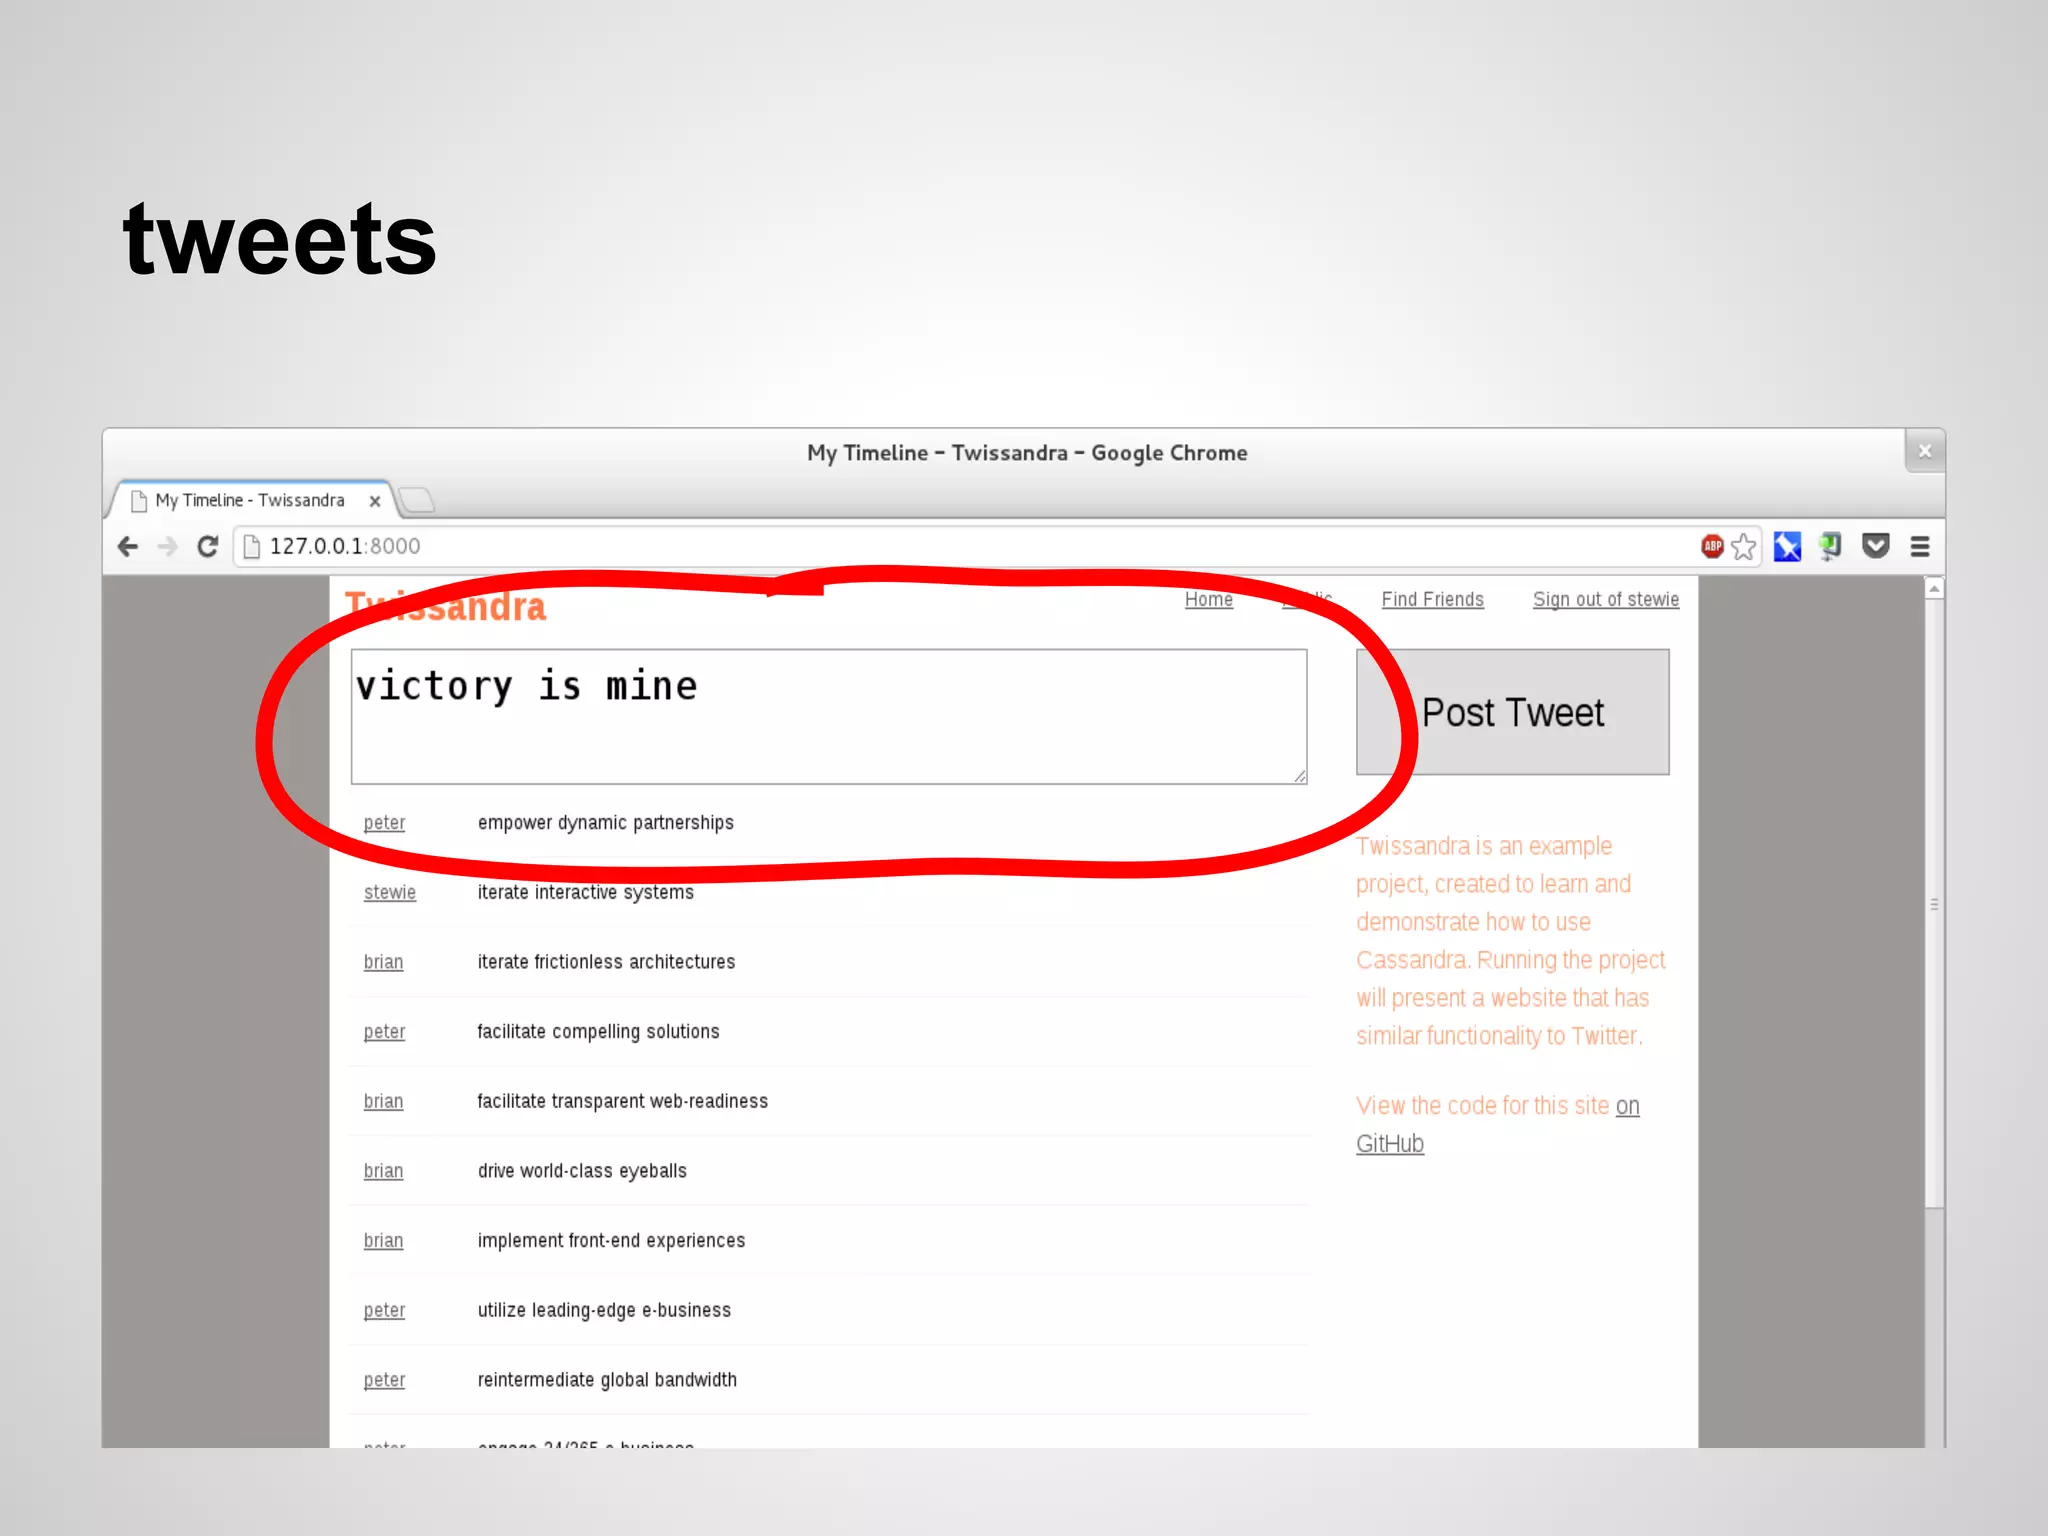The height and width of the screenshot is (1536, 2048).
Task: Open the Chrome hamburger menu
Action: [x=1920, y=547]
